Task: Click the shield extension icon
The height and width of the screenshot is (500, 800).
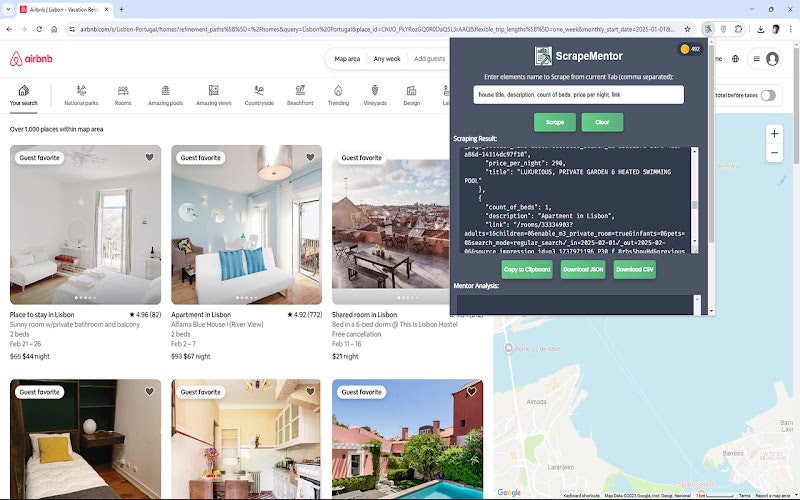Action: tap(723, 29)
